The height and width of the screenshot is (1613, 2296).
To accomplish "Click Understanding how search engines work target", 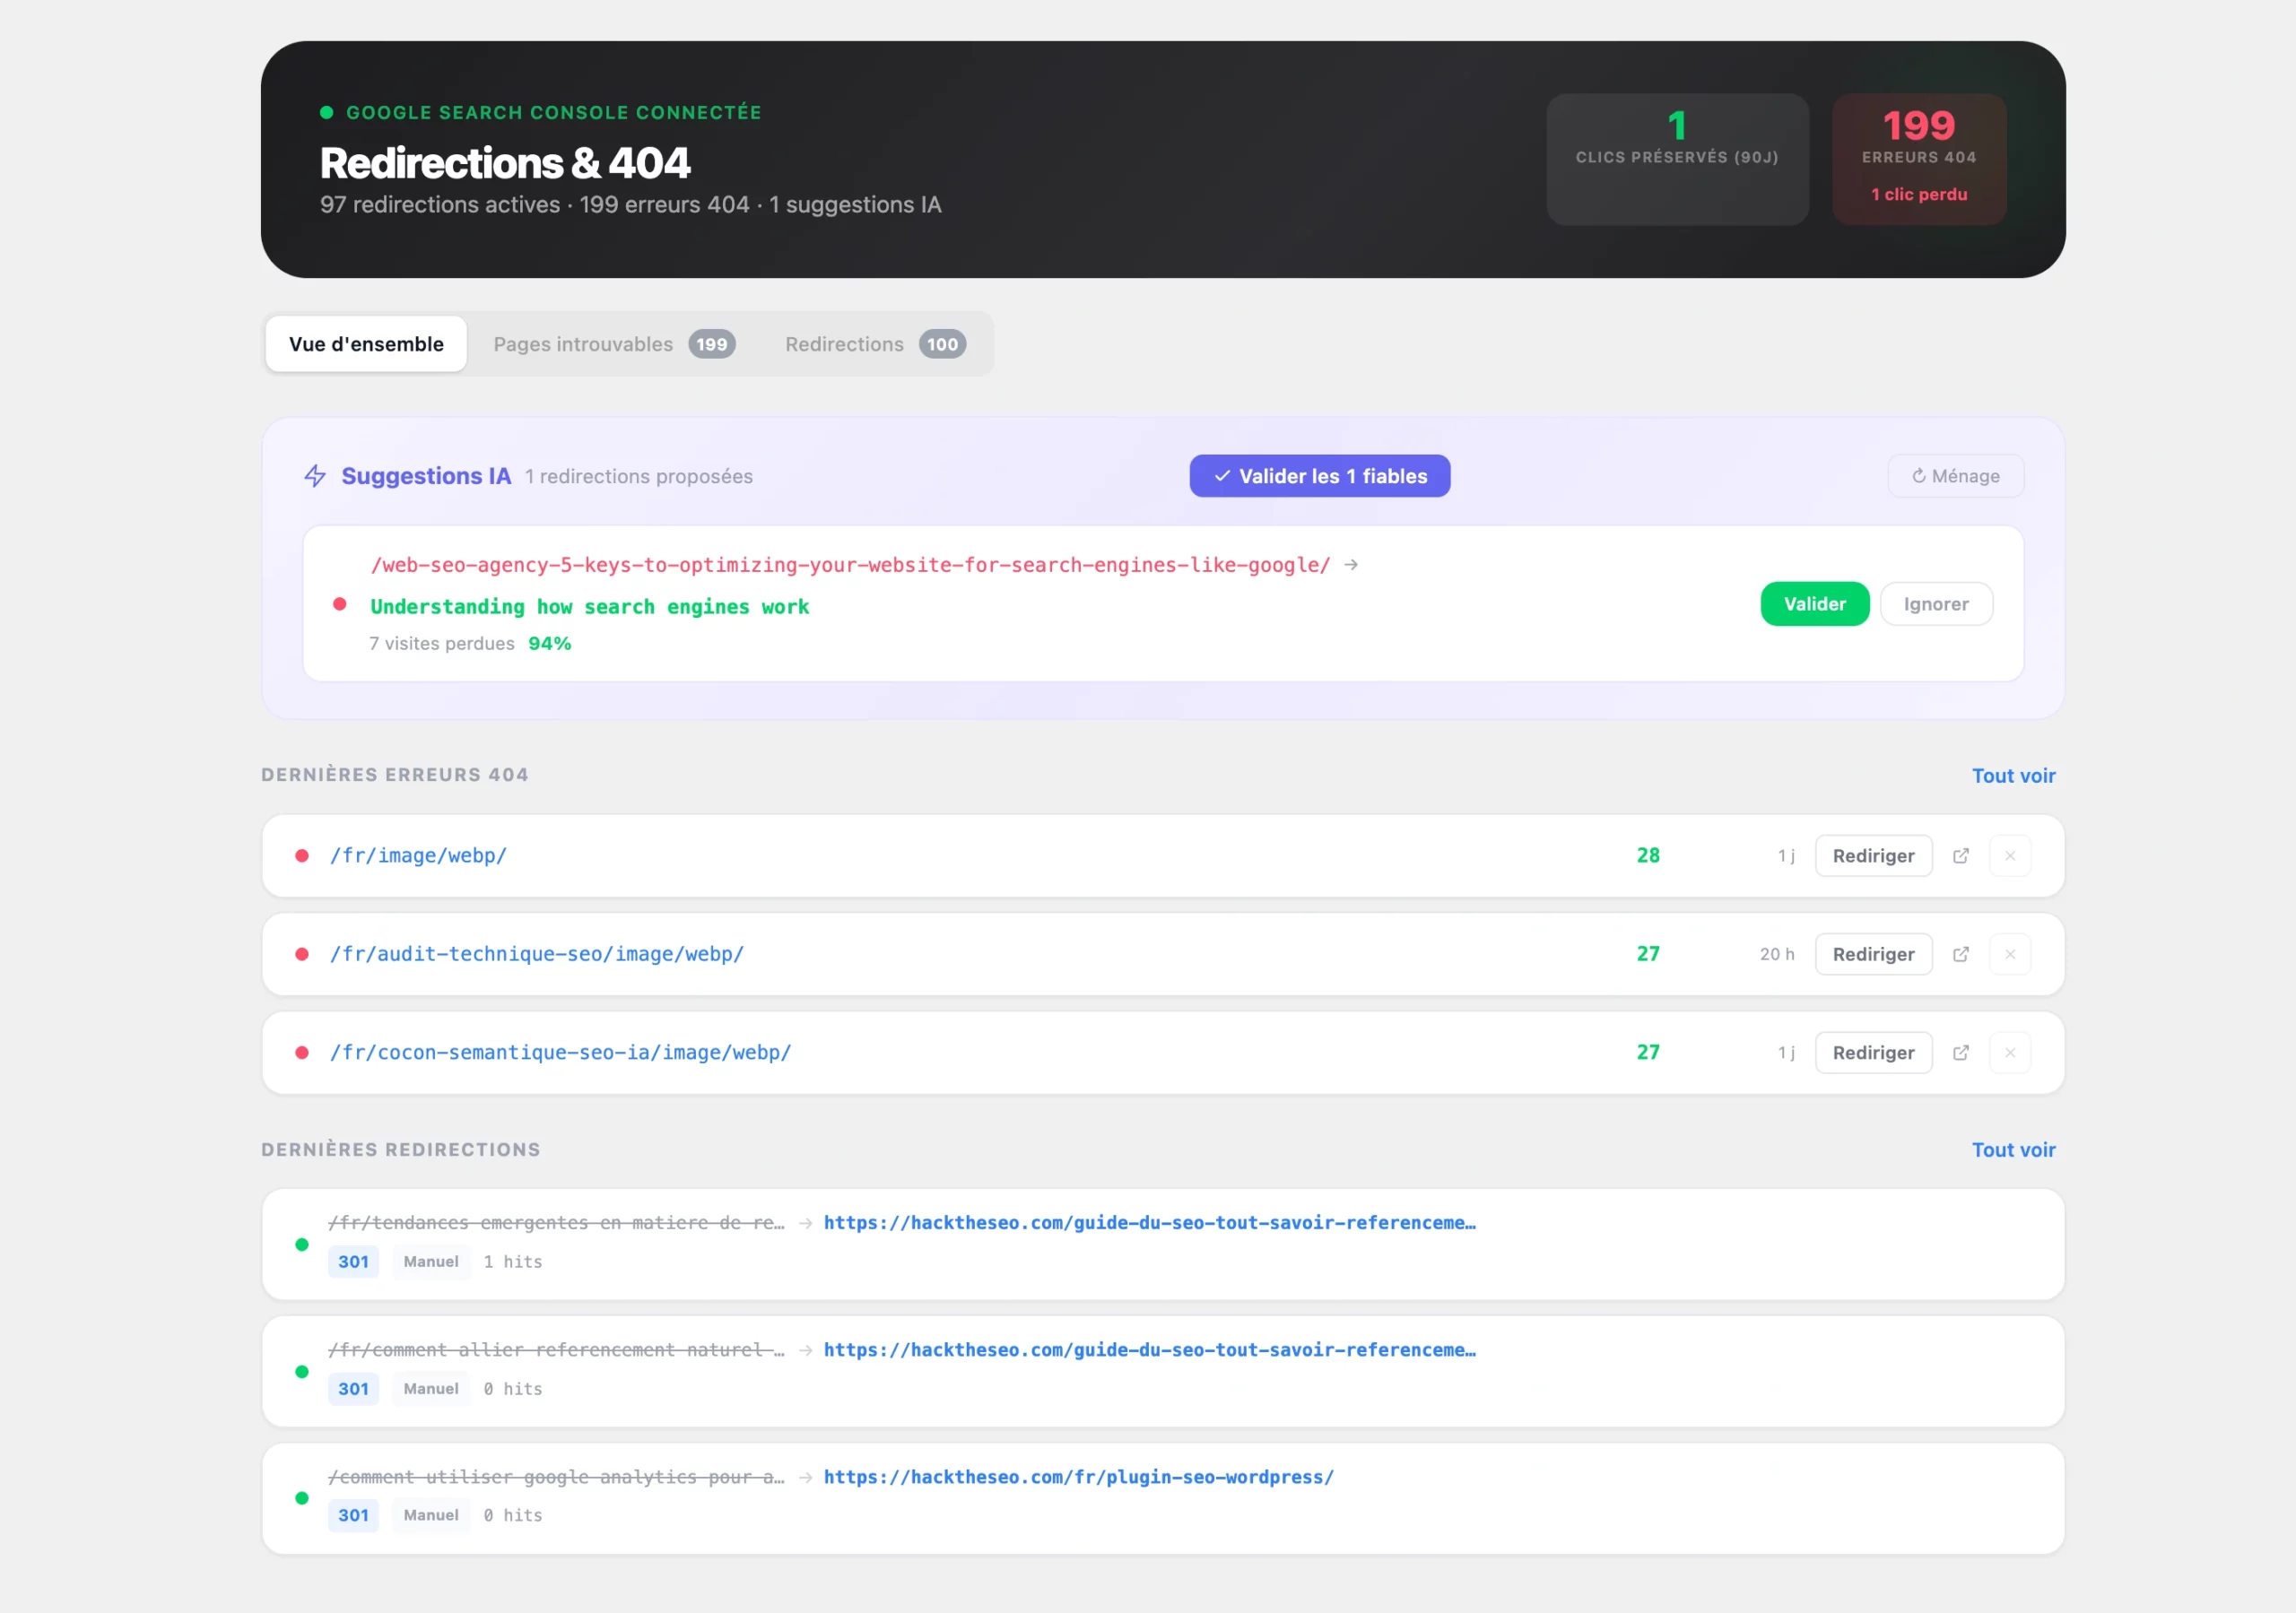I will [589, 607].
